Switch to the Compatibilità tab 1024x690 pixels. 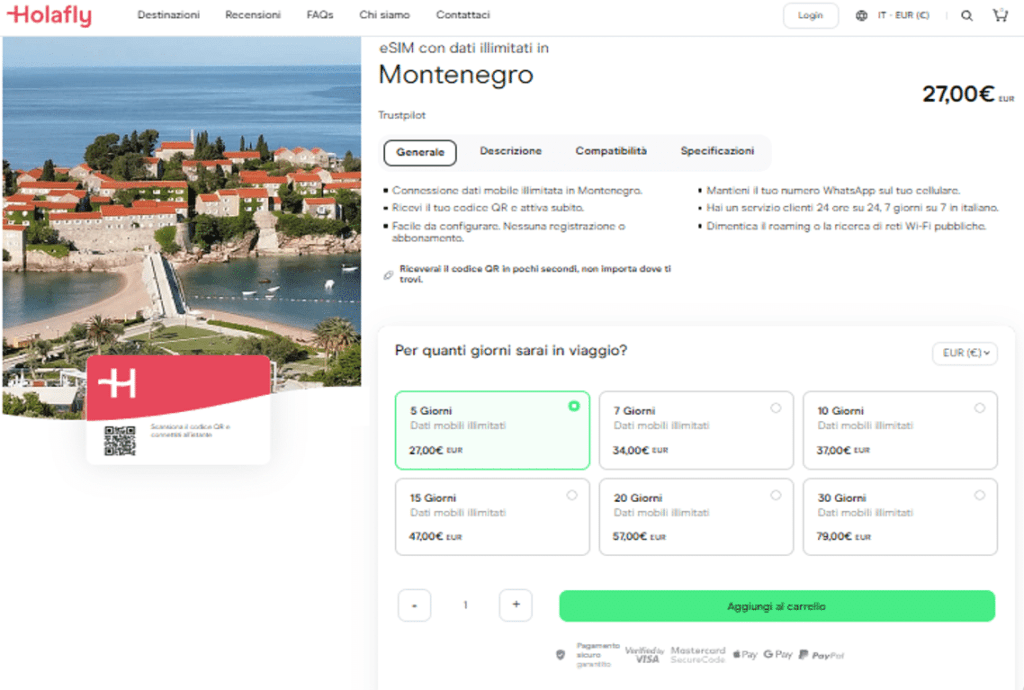(x=611, y=151)
